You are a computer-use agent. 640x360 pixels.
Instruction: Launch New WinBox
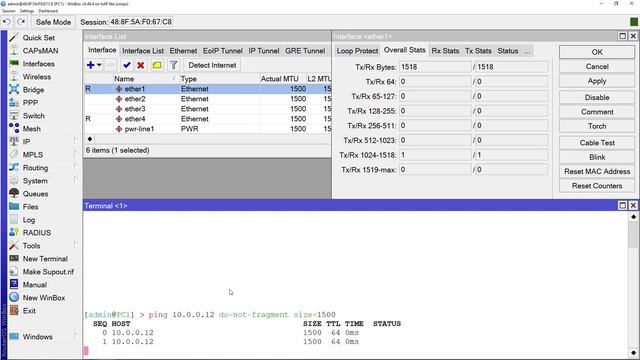pyautogui.click(x=44, y=298)
